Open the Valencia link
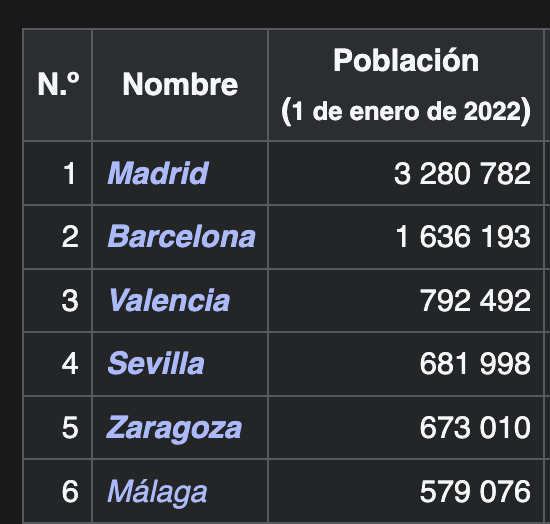 169,300
